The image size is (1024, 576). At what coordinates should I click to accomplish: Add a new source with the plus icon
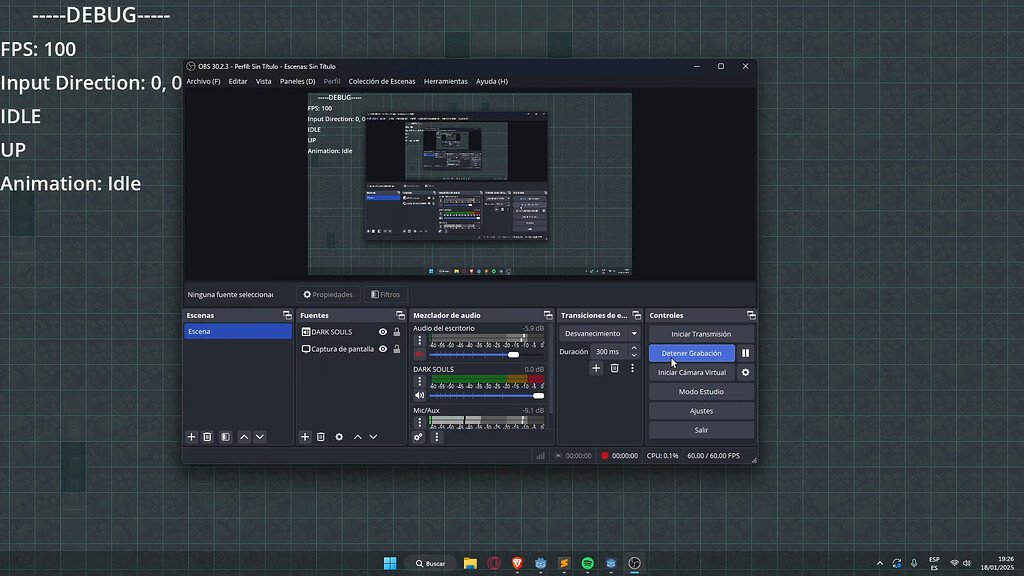point(305,437)
